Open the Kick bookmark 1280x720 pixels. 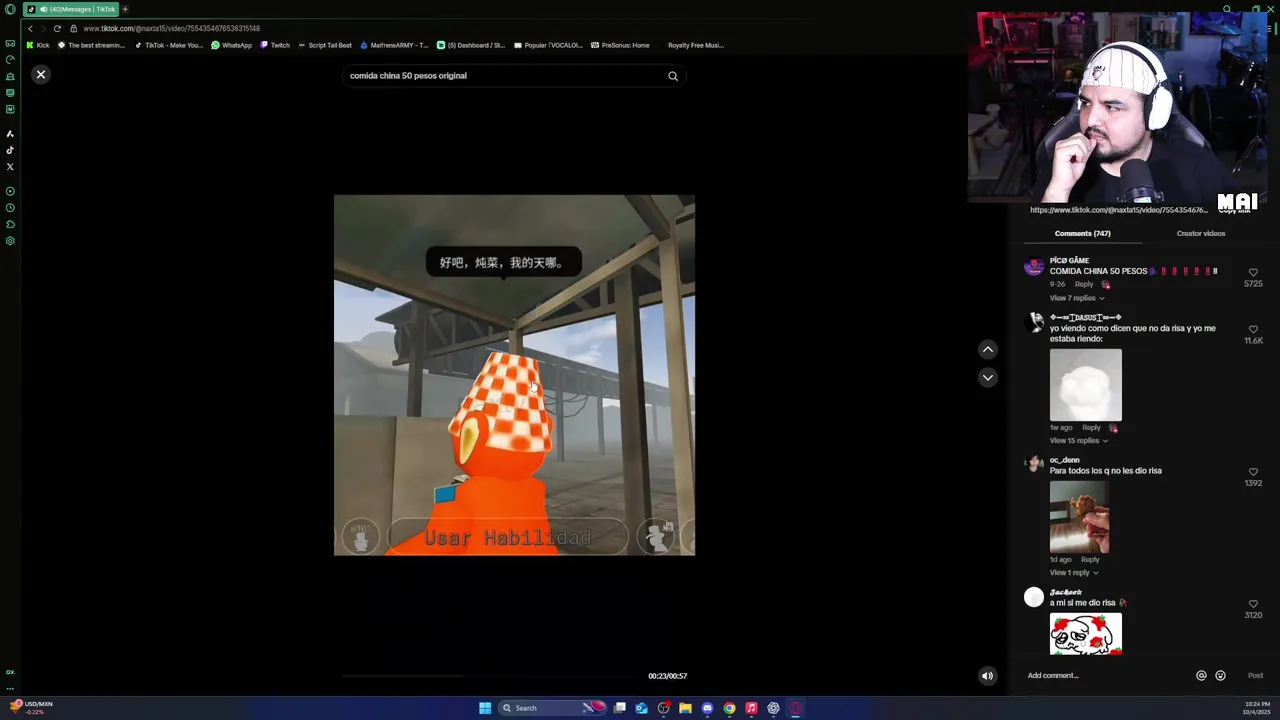point(38,45)
